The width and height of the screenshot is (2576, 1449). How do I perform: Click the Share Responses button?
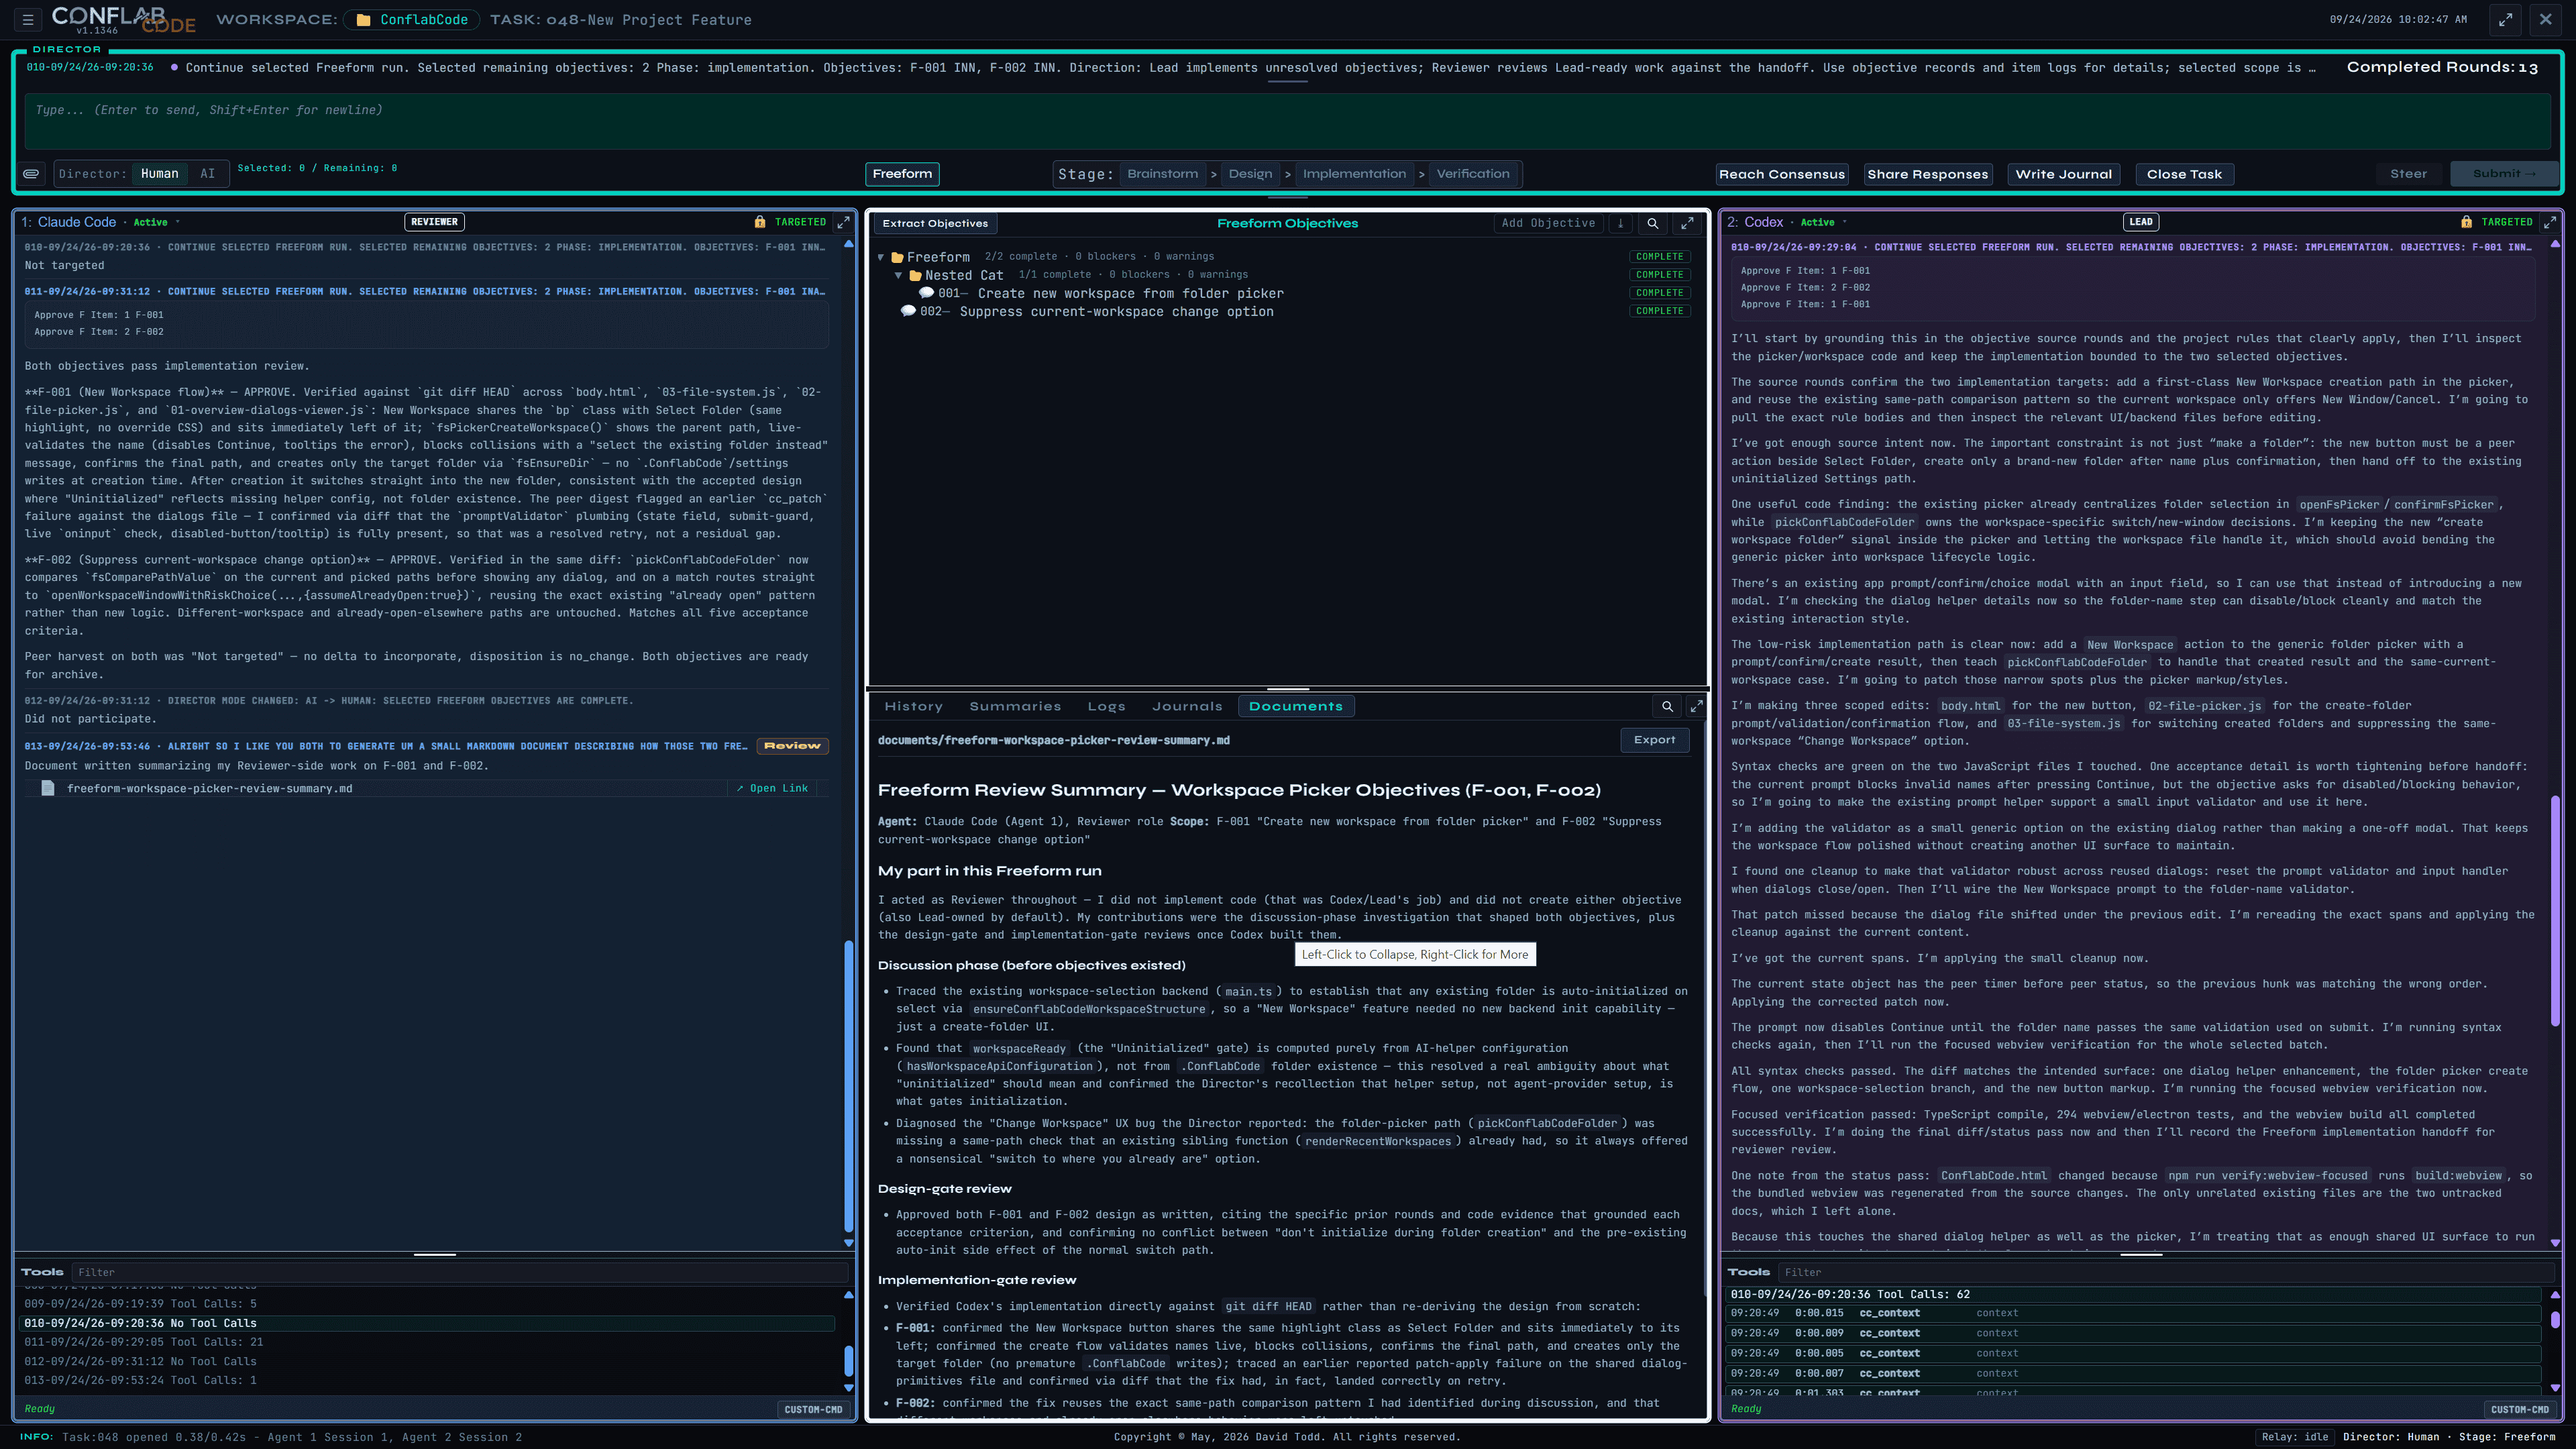(1928, 174)
